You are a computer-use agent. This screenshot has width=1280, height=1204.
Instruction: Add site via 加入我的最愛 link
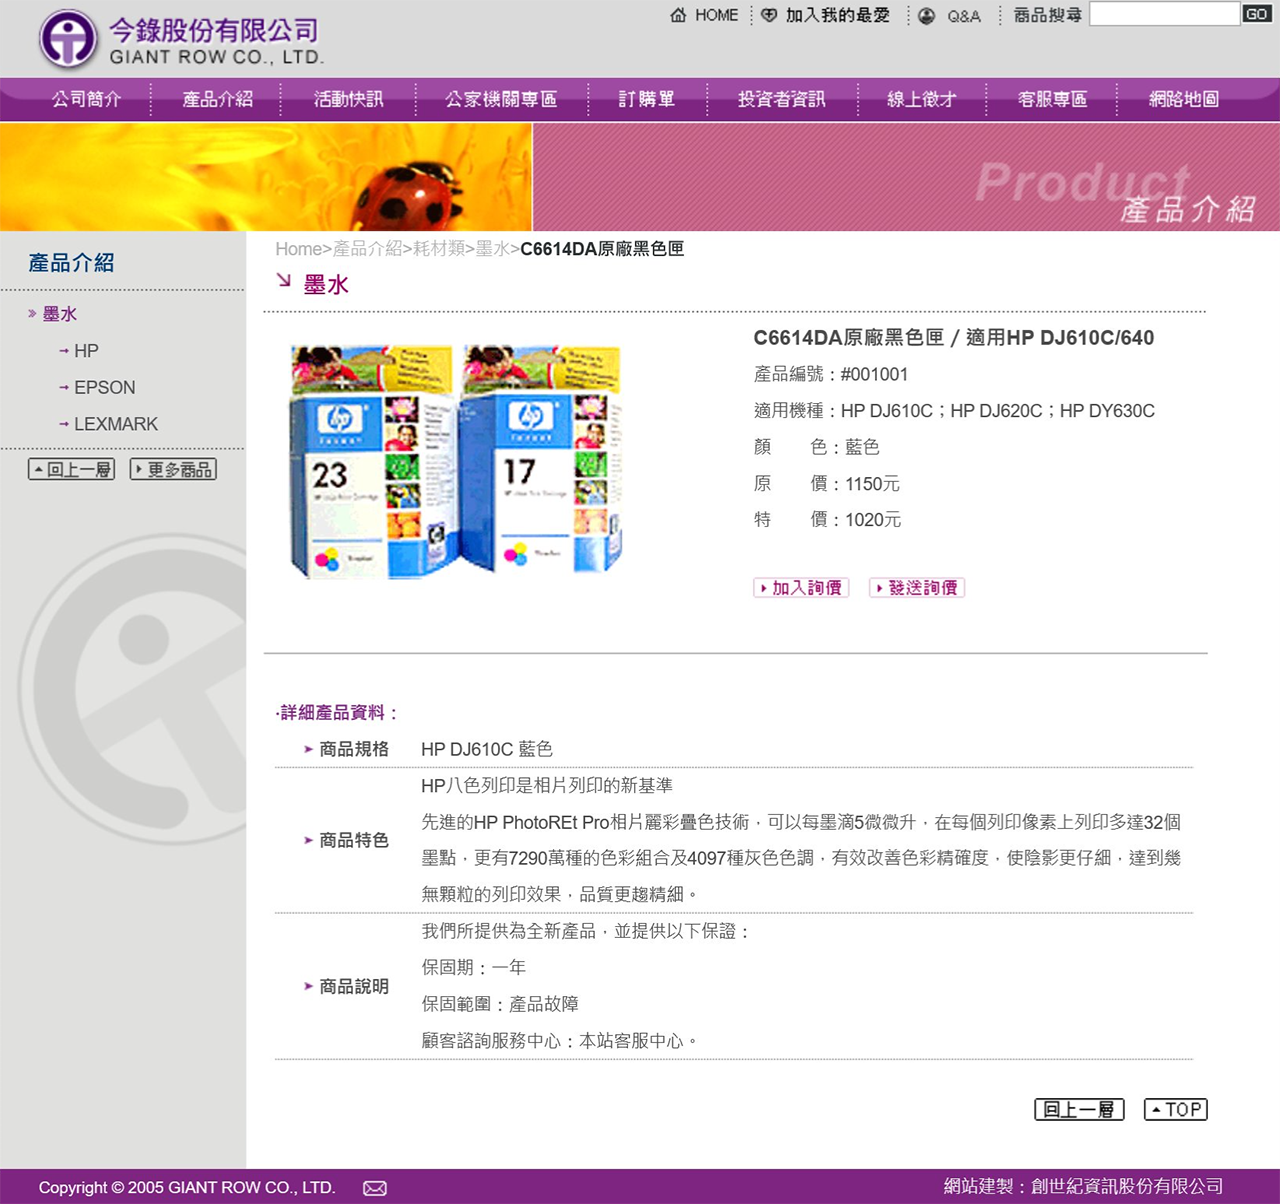pyautogui.click(x=837, y=15)
